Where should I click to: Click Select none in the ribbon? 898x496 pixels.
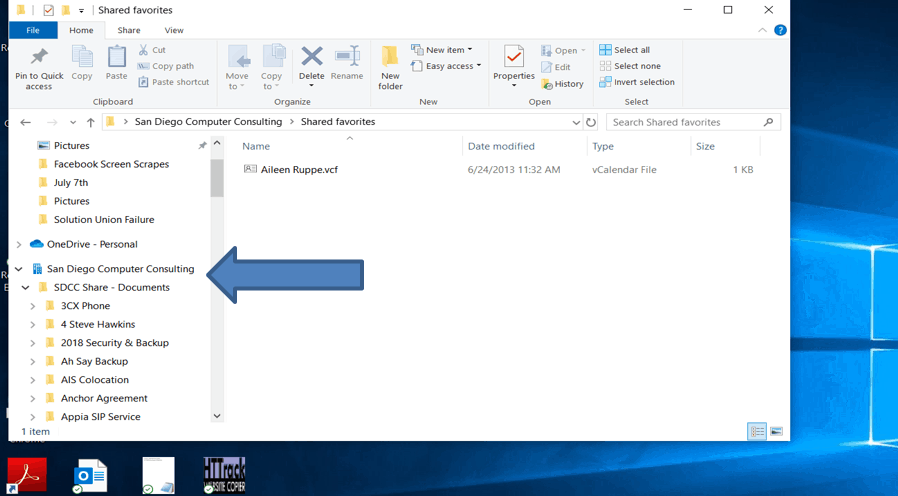point(630,66)
